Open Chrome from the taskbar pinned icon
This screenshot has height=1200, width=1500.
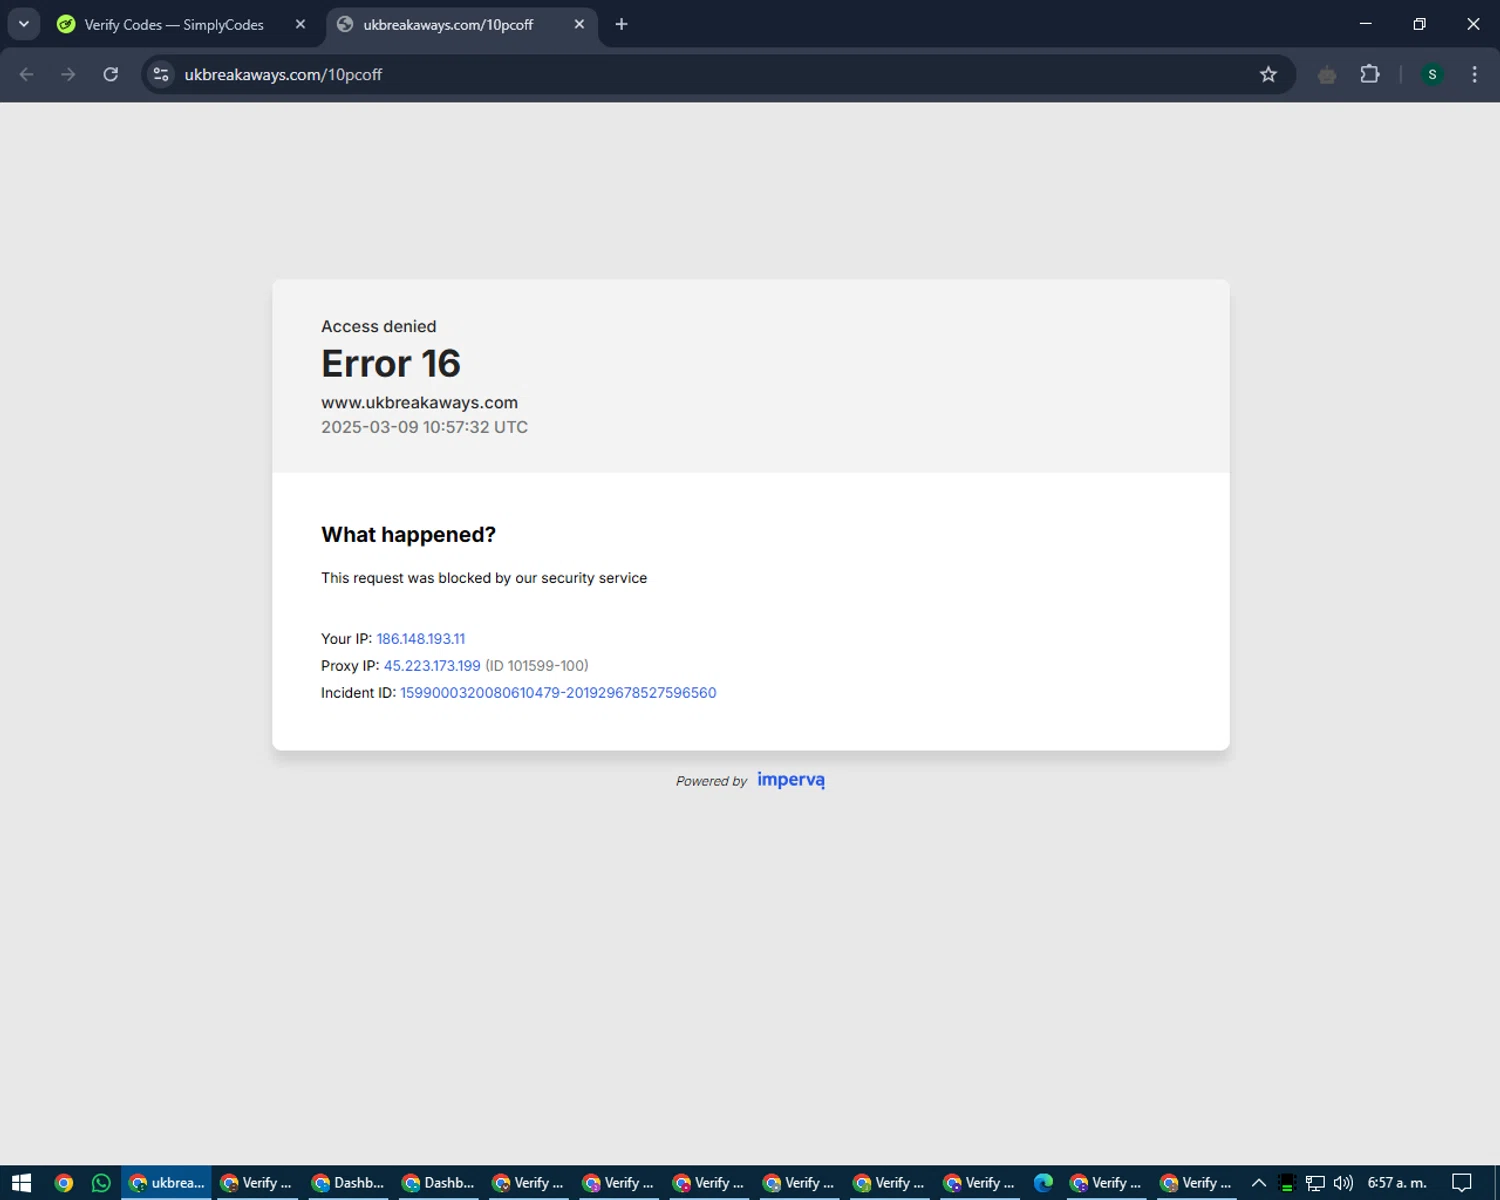[x=63, y=1183]
